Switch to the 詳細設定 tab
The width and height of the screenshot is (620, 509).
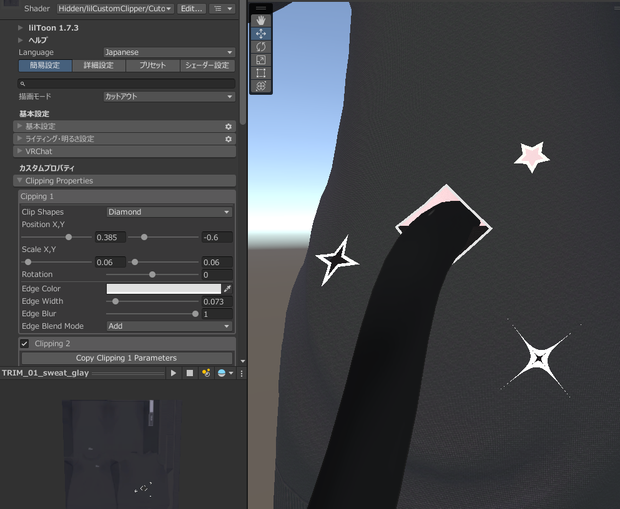point(98,66)
